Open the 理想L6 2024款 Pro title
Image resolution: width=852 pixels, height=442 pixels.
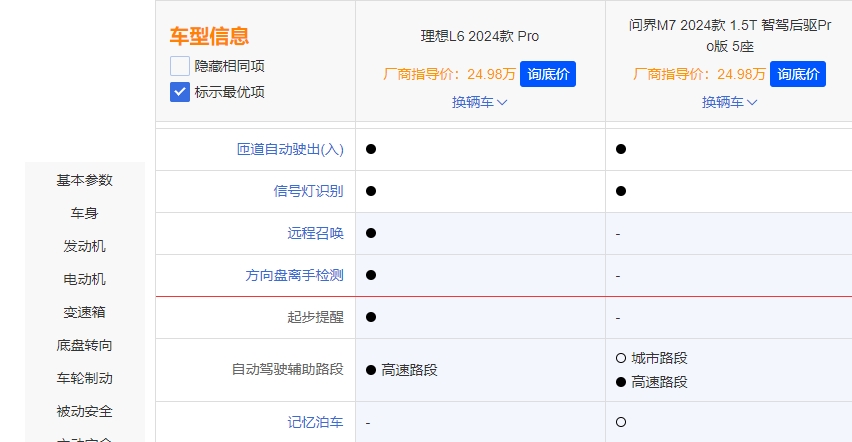(480, 36)
